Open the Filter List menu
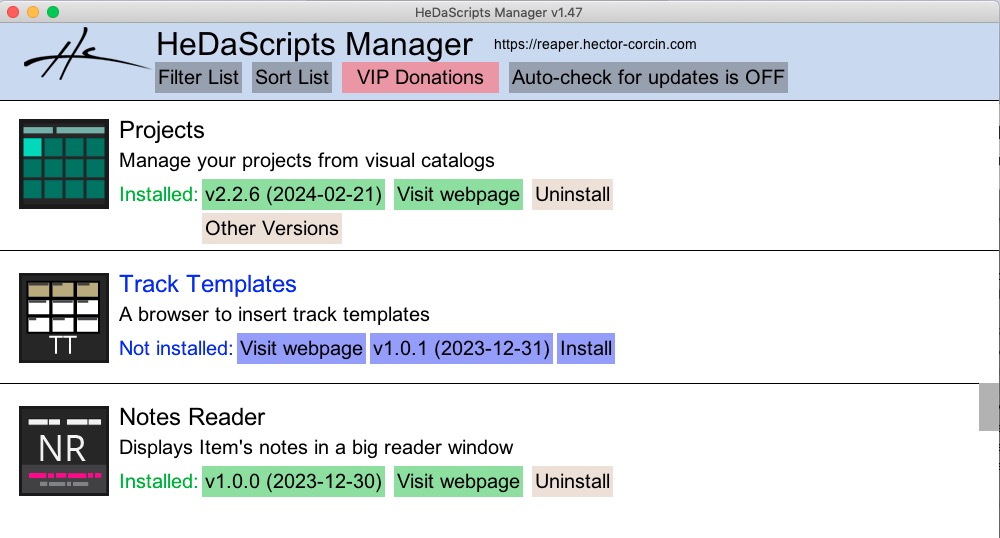Image resolution: width=1000 pixels, height=538 pixels. click(198, 77)
